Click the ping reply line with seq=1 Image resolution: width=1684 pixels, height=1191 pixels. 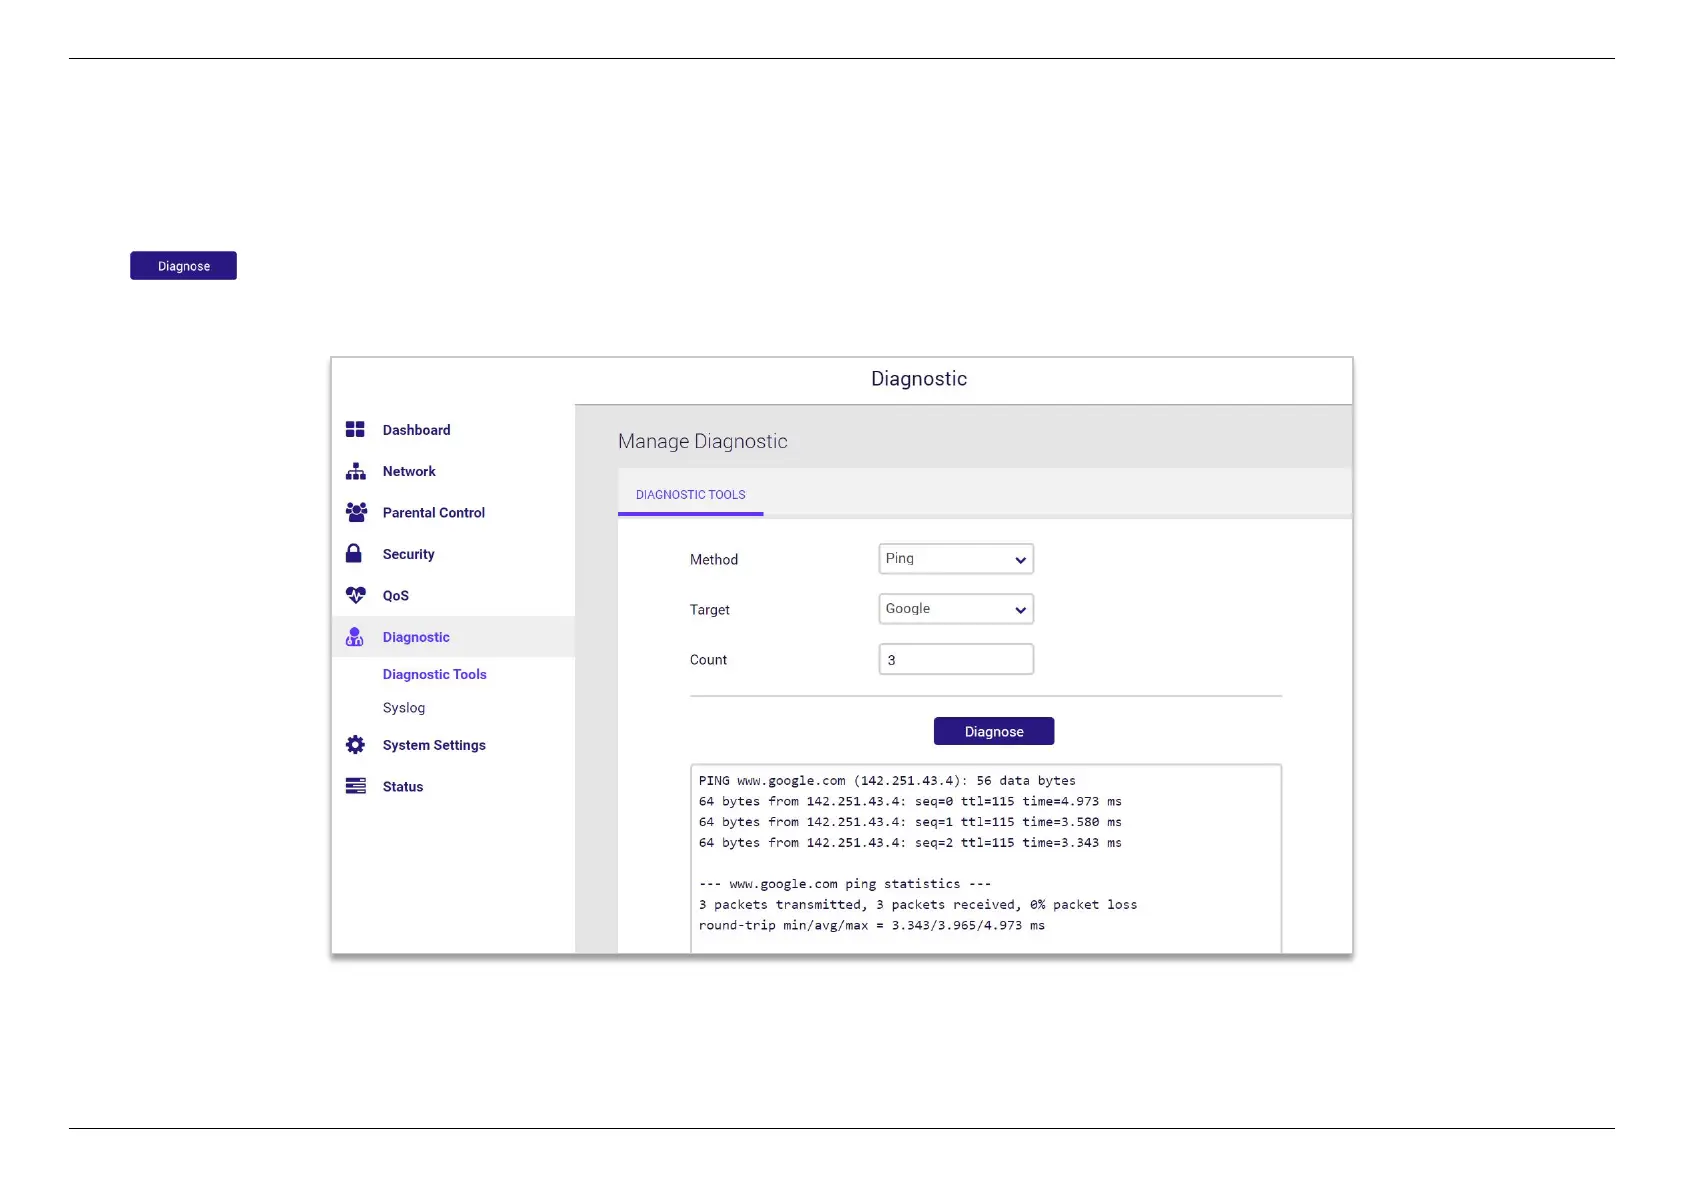point(910,822)
